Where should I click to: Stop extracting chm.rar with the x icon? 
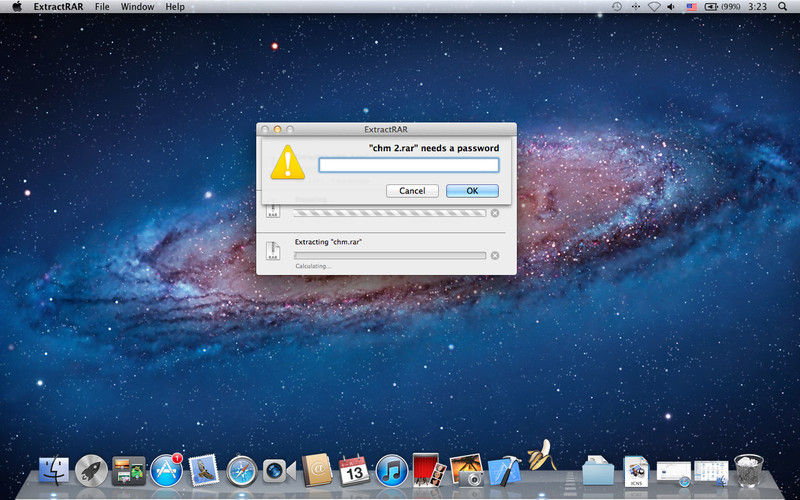pos(495,256)
